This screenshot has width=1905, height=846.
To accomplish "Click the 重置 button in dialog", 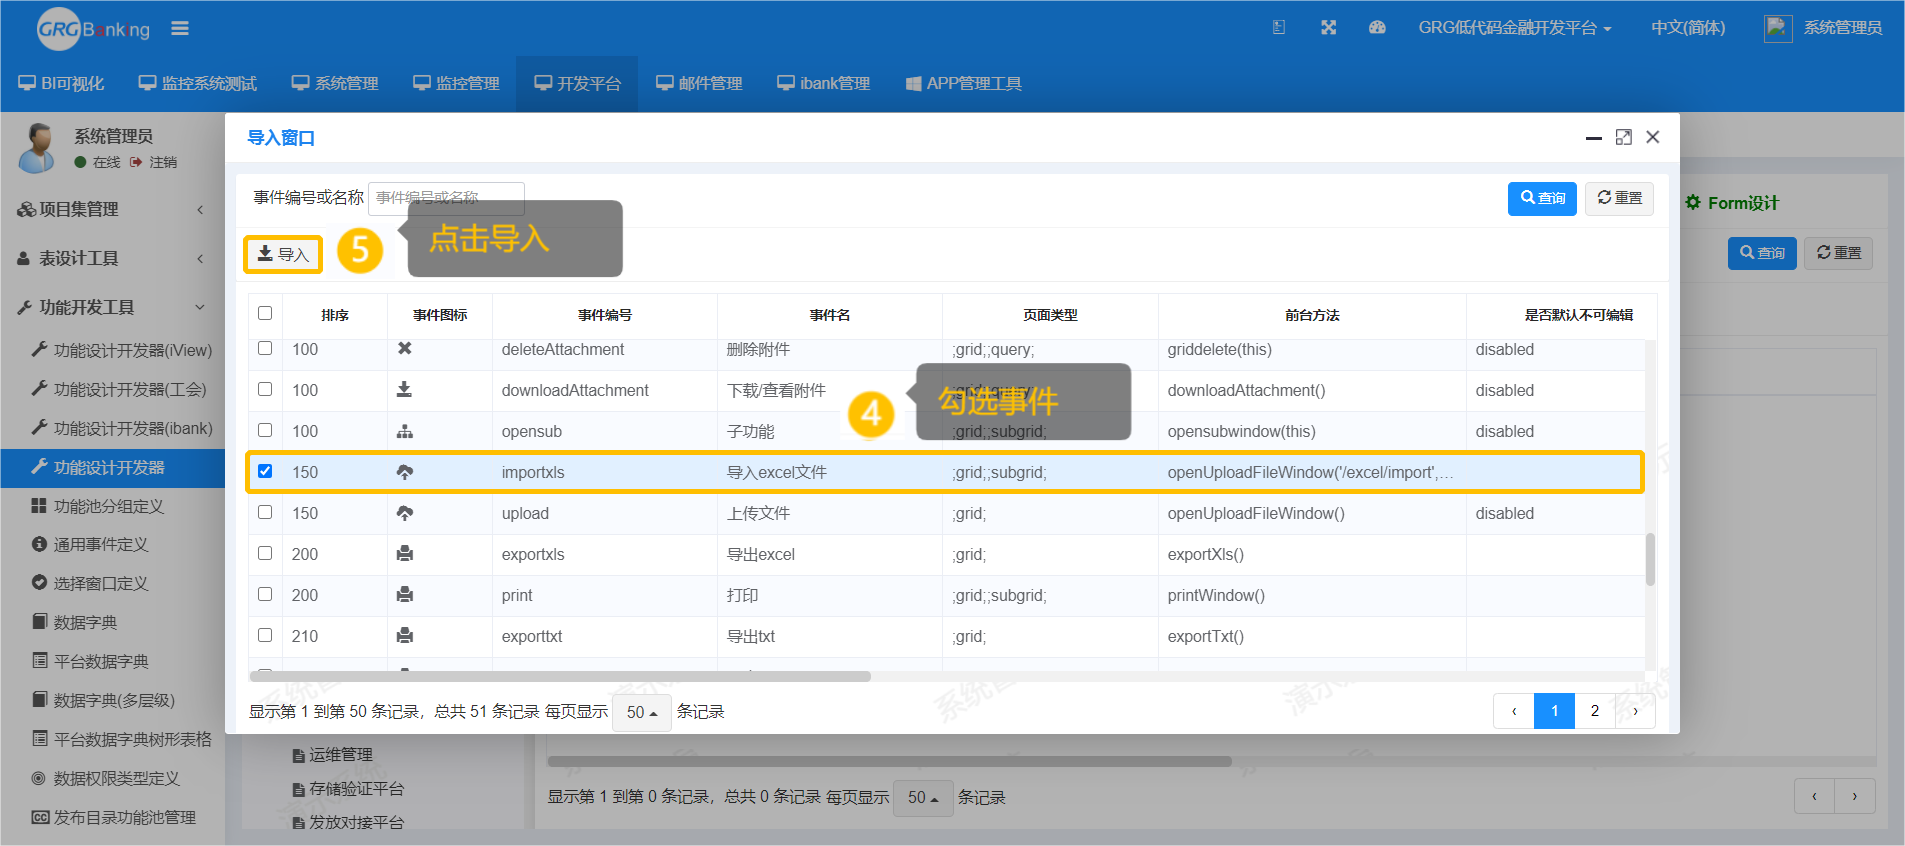I will point(1619,198).
